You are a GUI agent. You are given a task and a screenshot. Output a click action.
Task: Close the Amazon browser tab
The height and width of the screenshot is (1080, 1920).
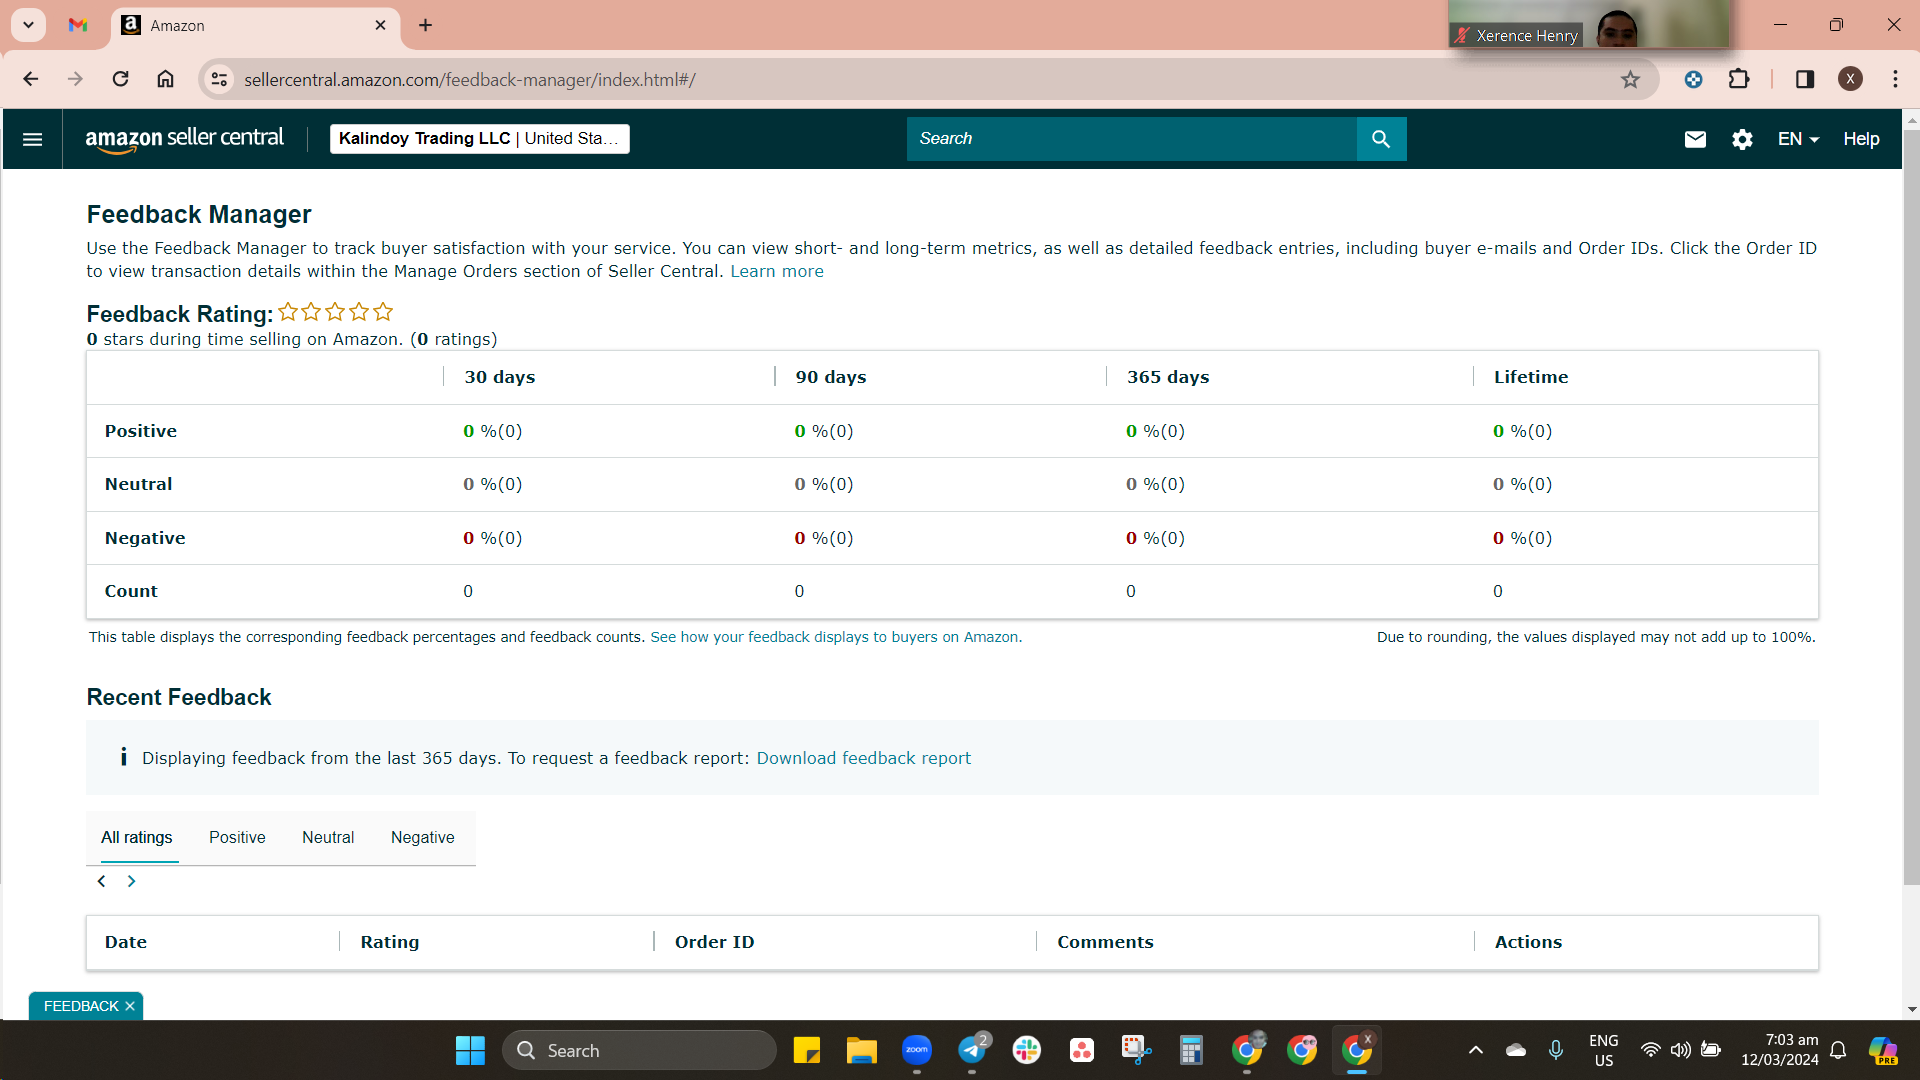pos(380,25)
